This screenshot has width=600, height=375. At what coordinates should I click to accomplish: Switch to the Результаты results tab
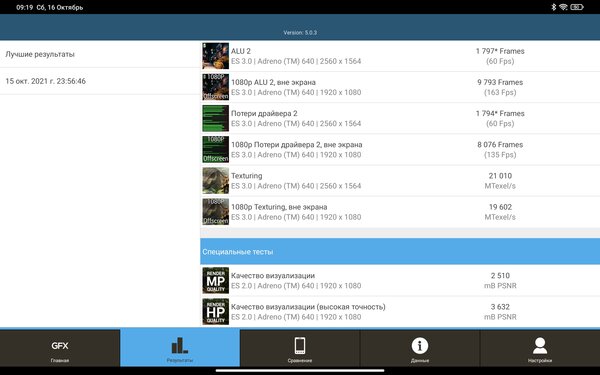click(x=180, y=348)
